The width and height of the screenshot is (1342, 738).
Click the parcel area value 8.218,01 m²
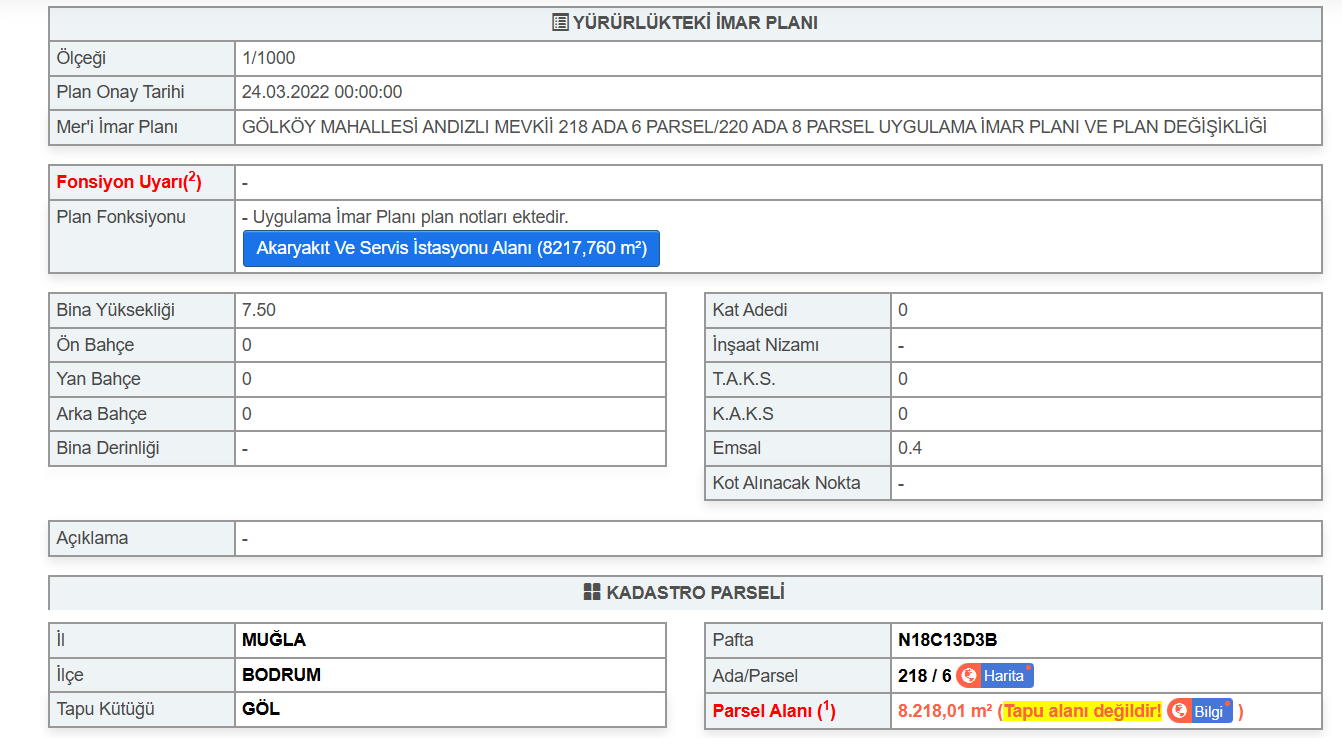(x=944, y=711)
